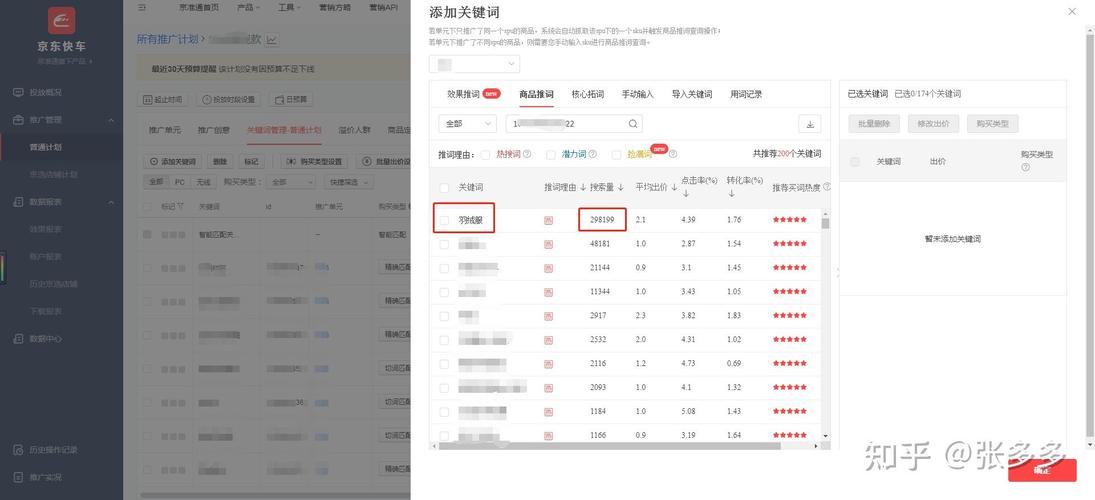Viewport: 1095px width, 500px height.
Task: Open the 产品 menu dropdown
Action: (x=248, y=7)
